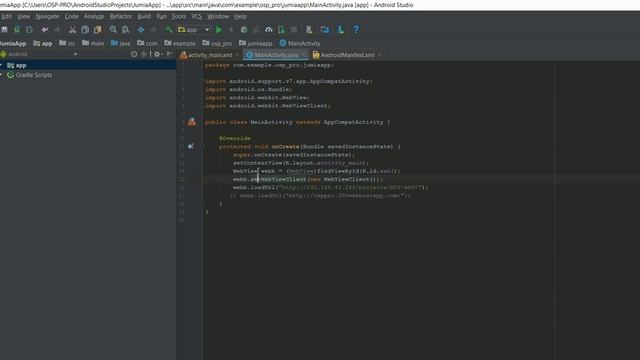Close the activity_main.xml tab

[x=237, y=55]
